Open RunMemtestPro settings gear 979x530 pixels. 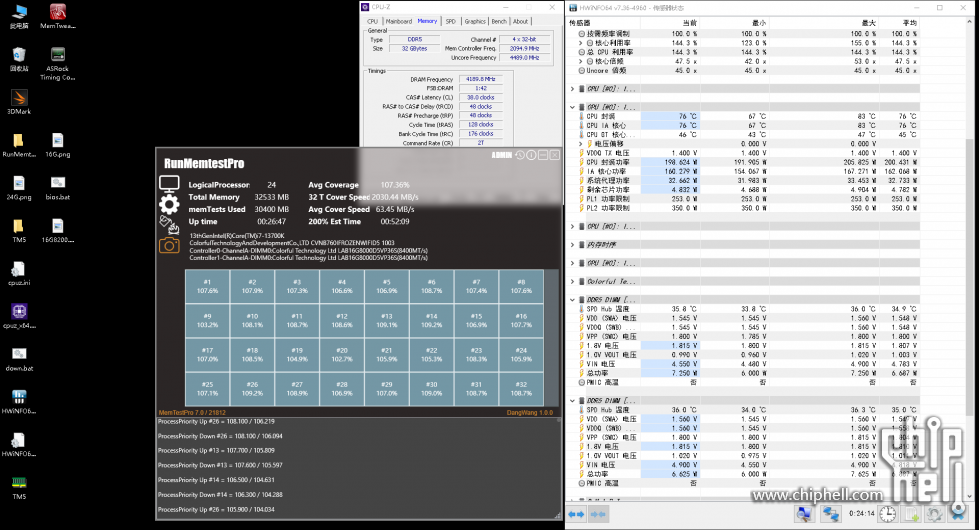tap(169, 204)
